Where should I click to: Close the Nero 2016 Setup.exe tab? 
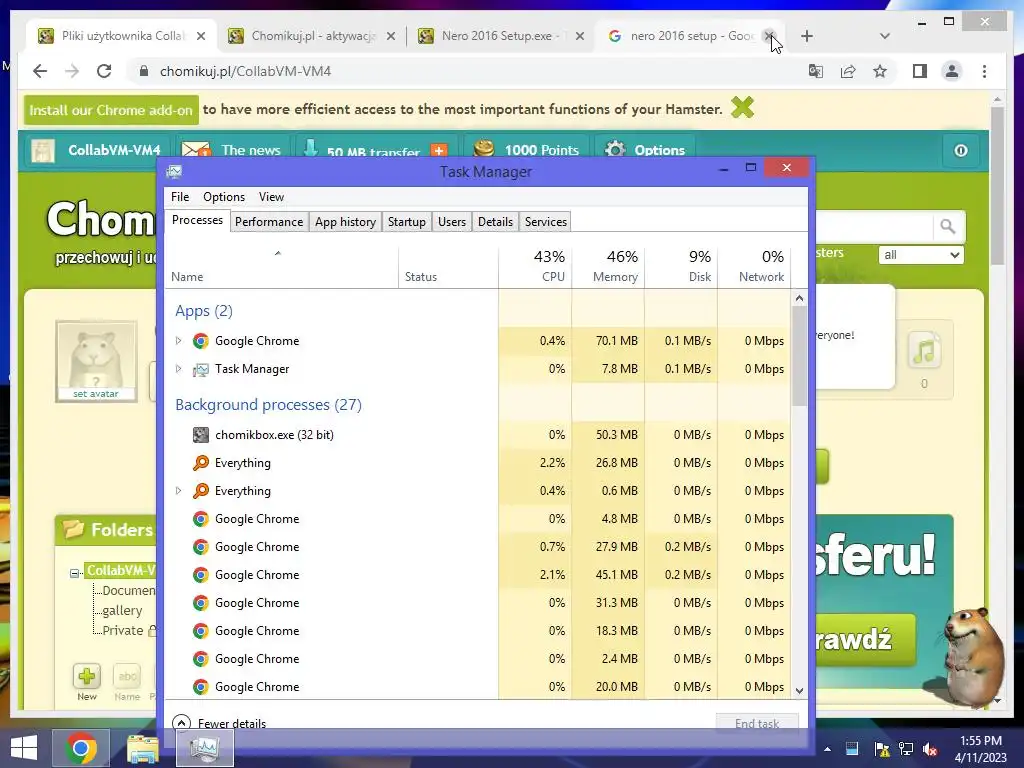click(579, 36)
